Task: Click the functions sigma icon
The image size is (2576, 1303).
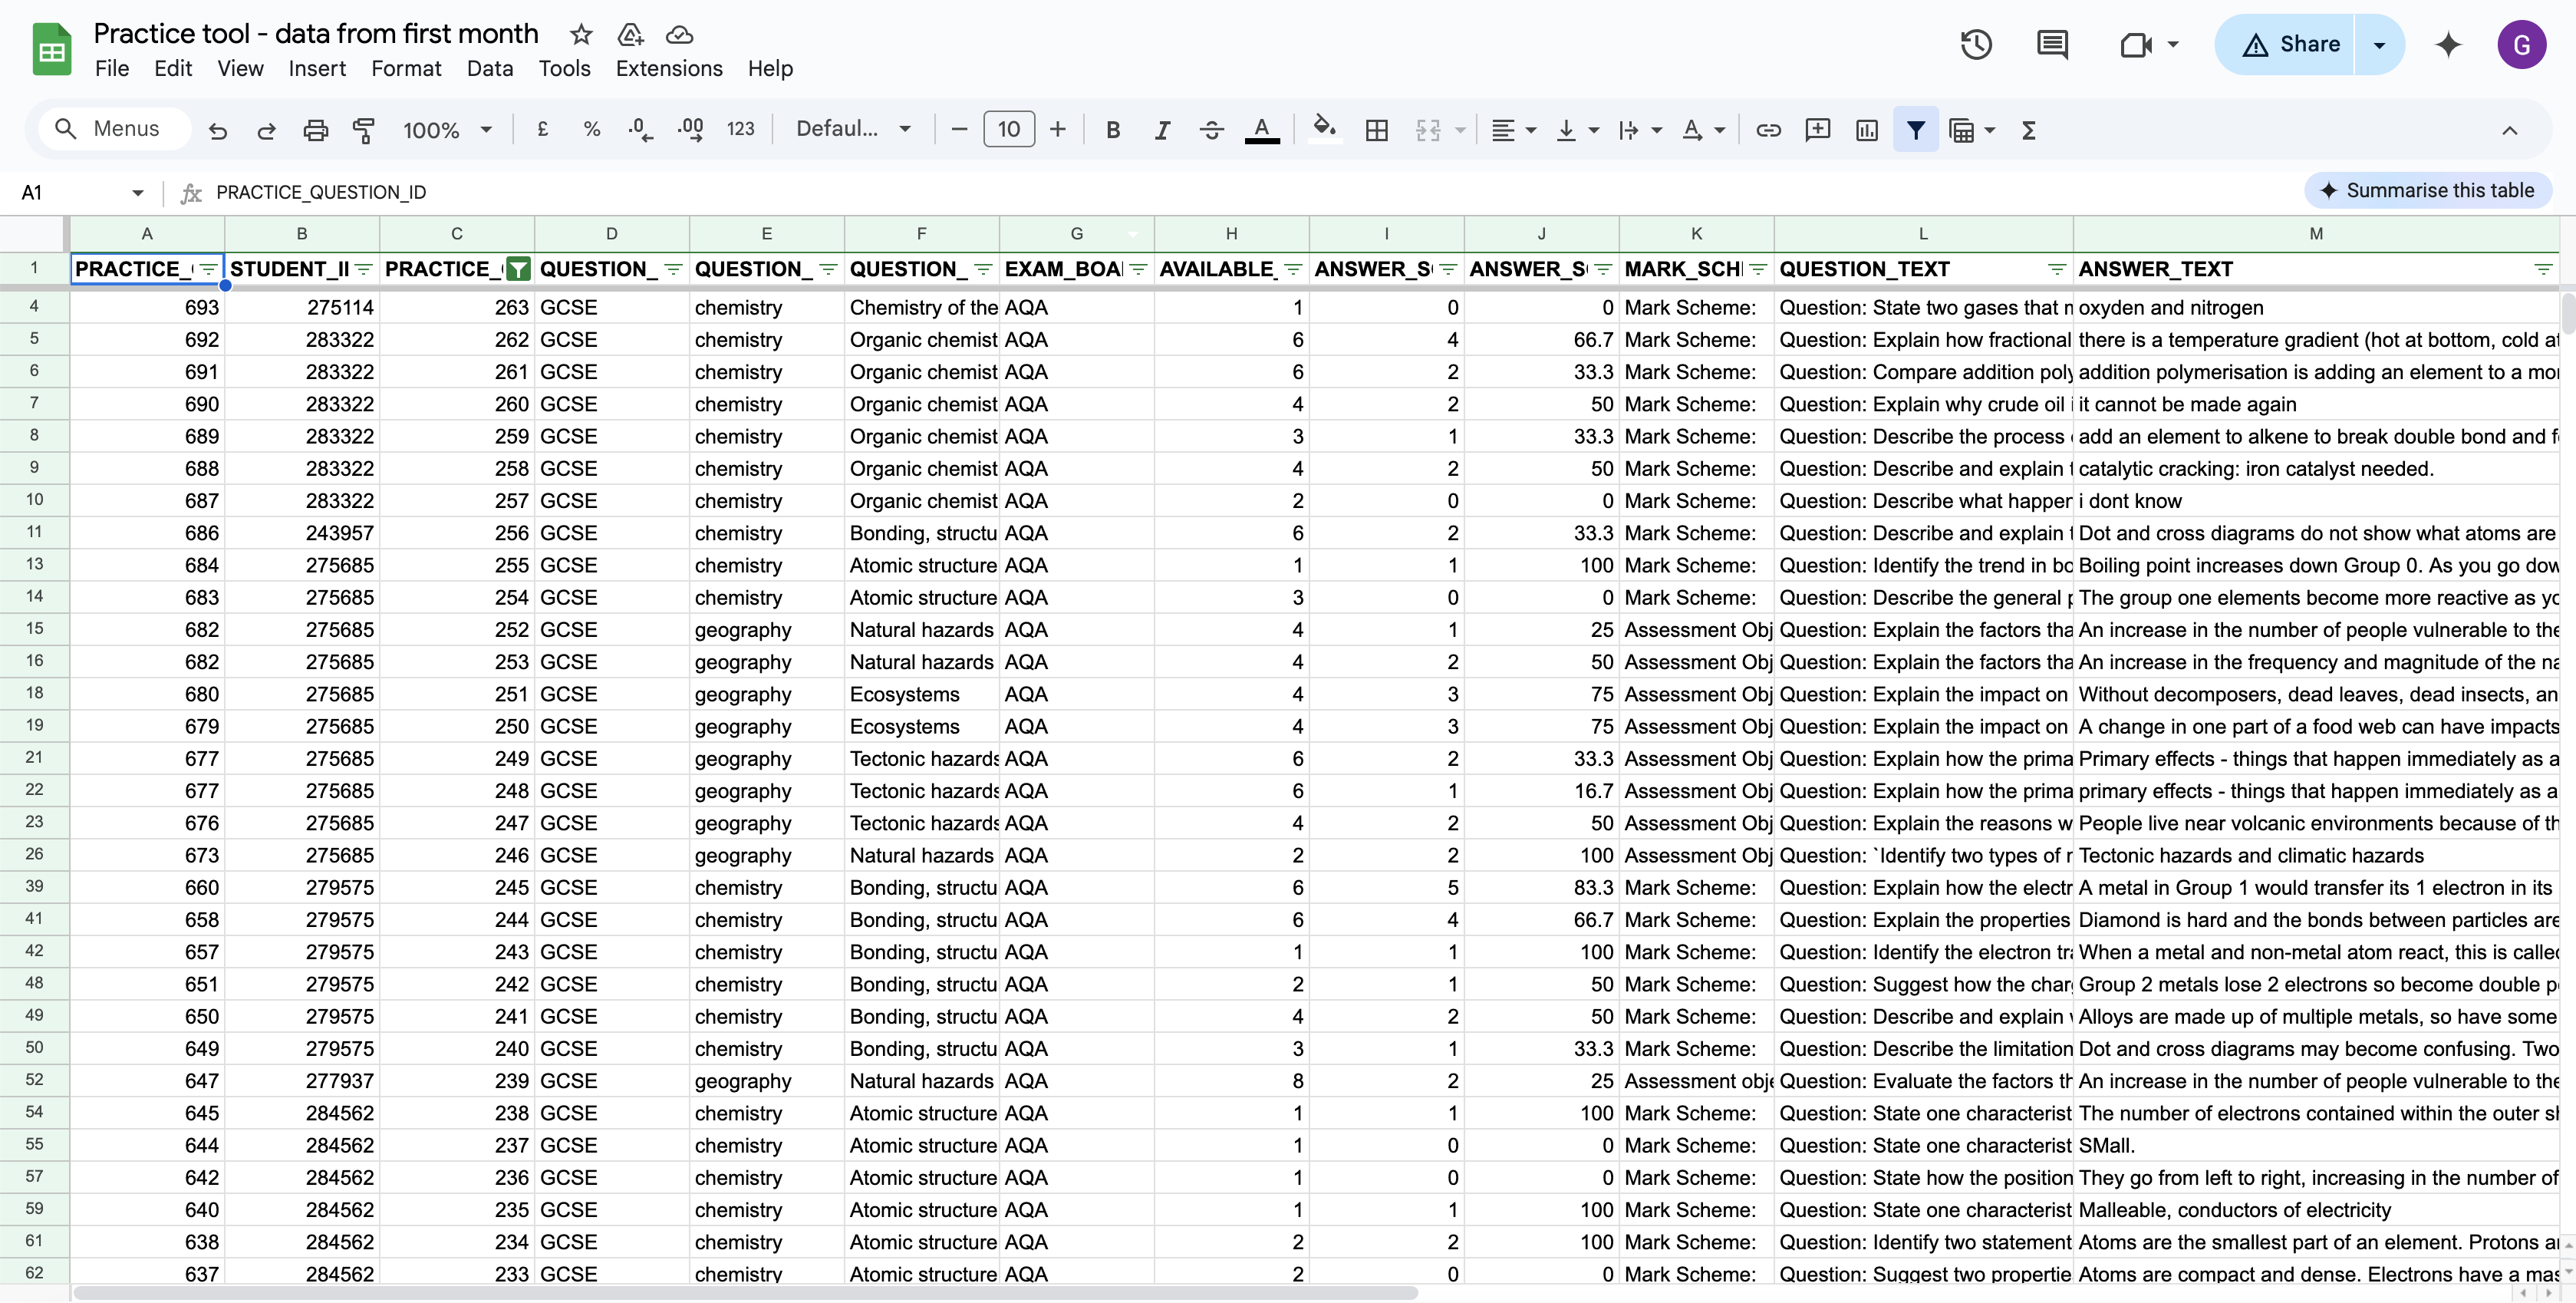Action: click(2028, 130)
